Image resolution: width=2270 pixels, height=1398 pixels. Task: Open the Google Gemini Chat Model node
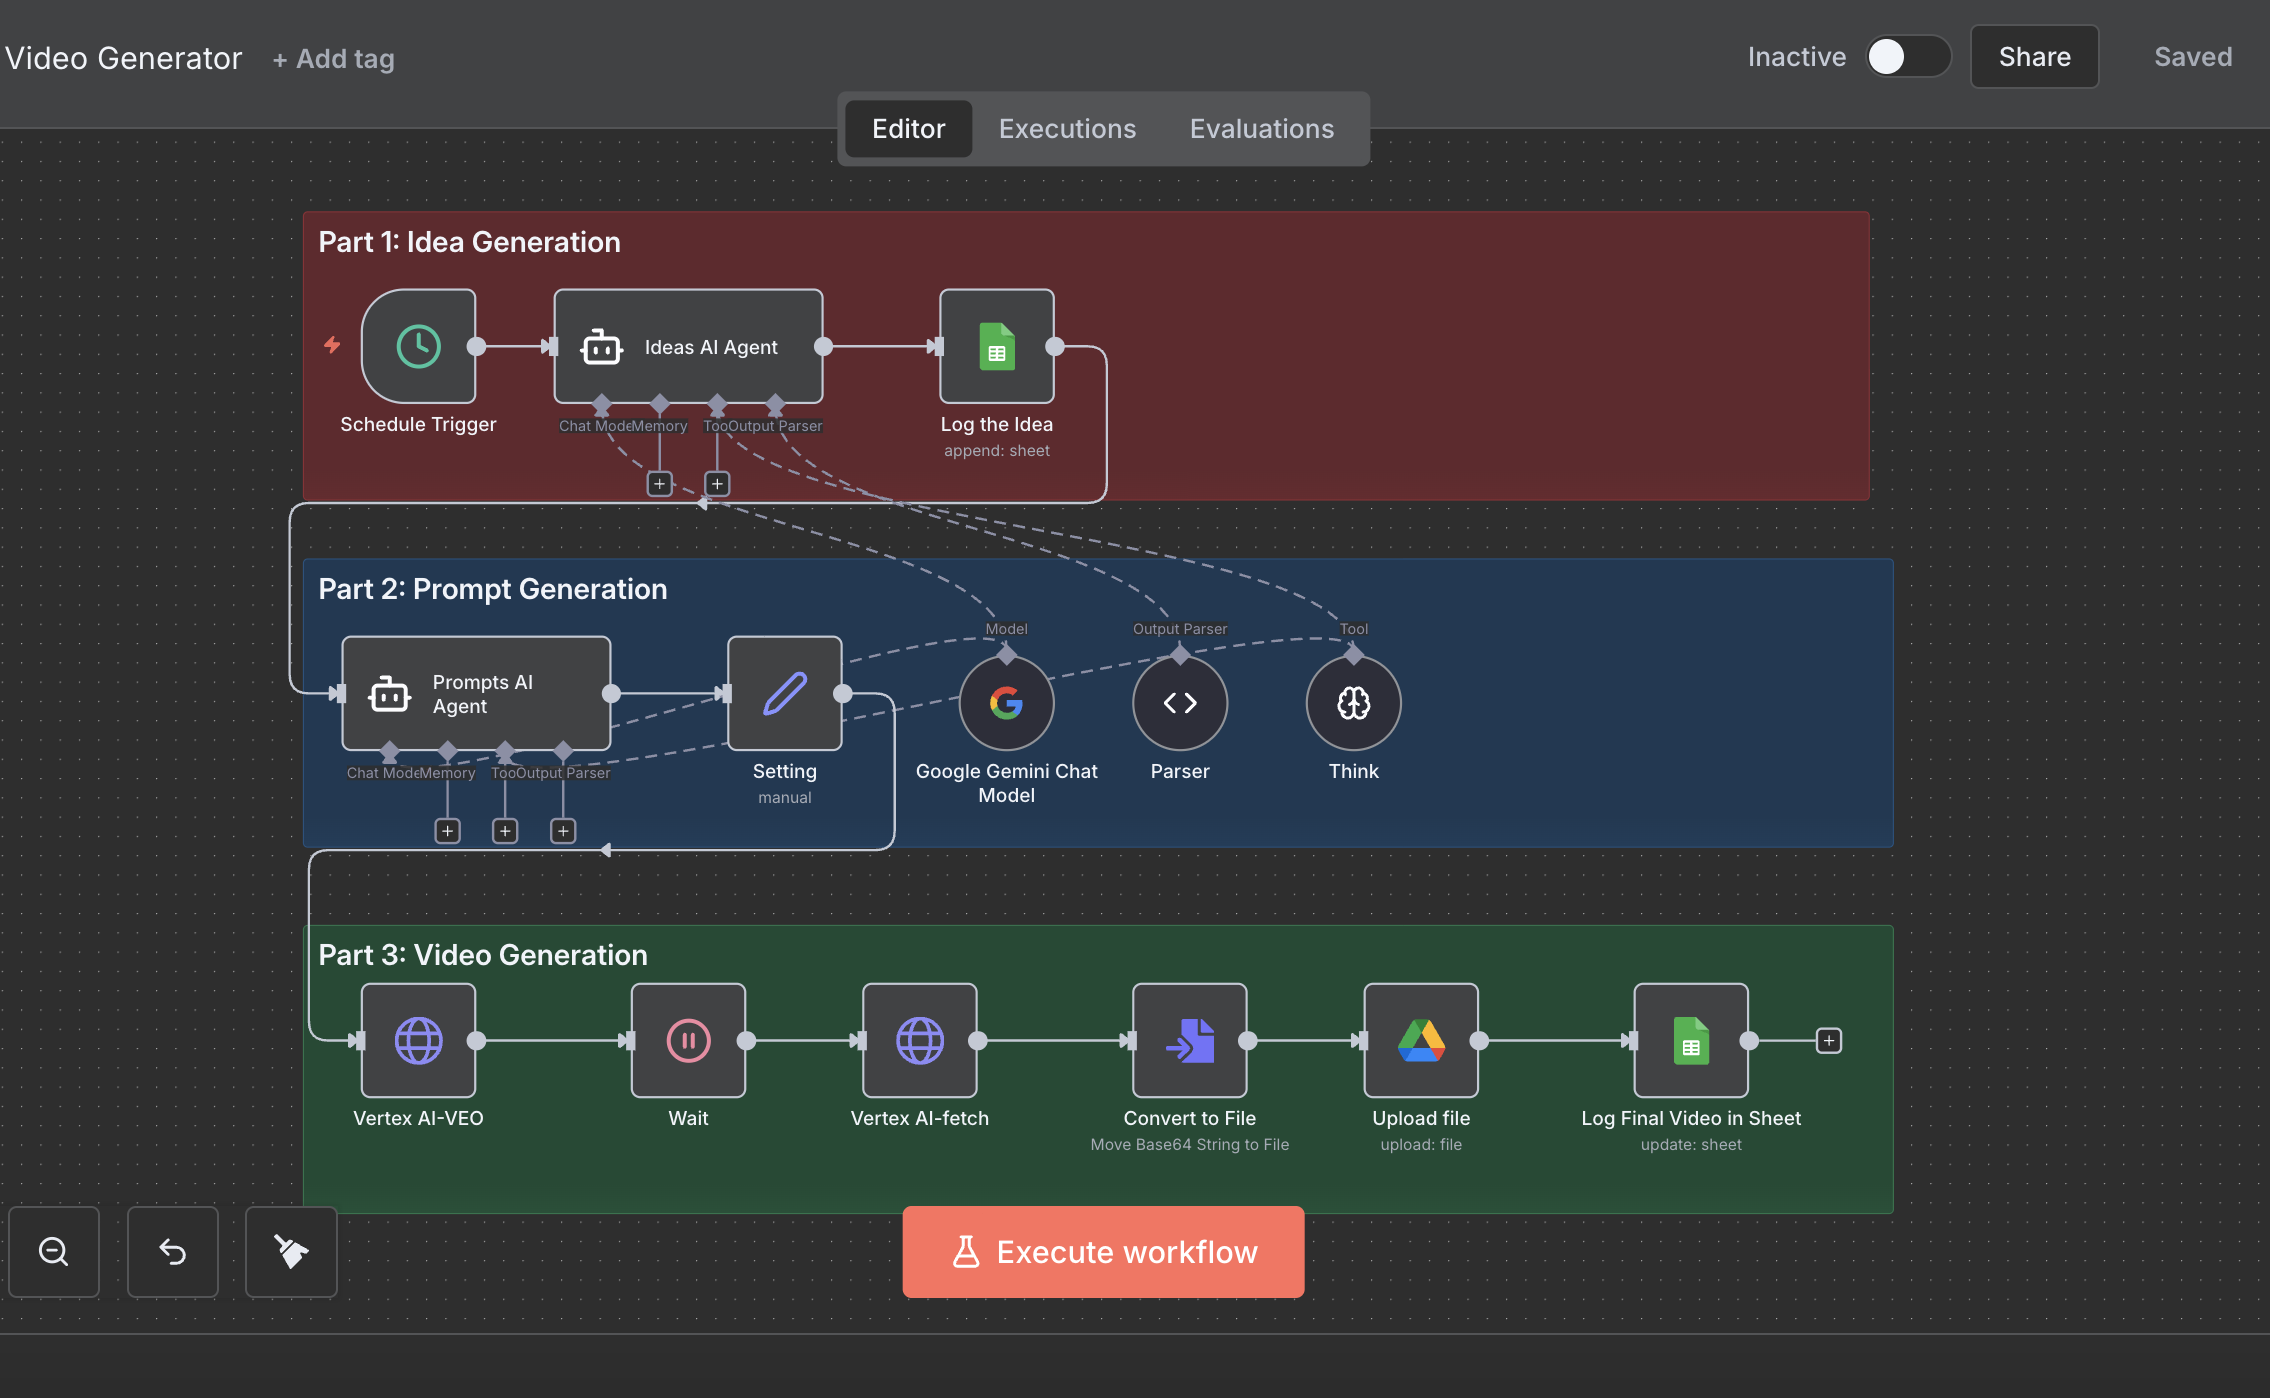pyautogui.click(x=1006, y=703)
